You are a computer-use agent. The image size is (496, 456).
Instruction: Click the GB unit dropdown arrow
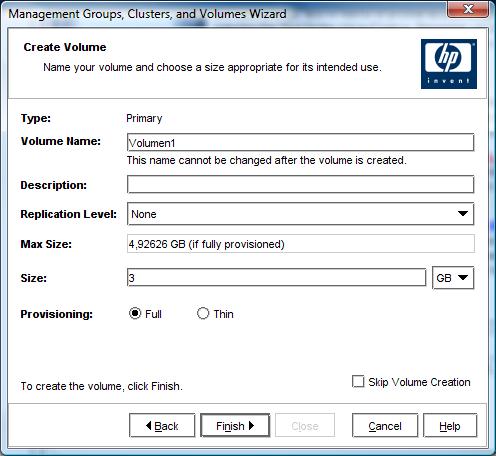click(x=463, y=278)
